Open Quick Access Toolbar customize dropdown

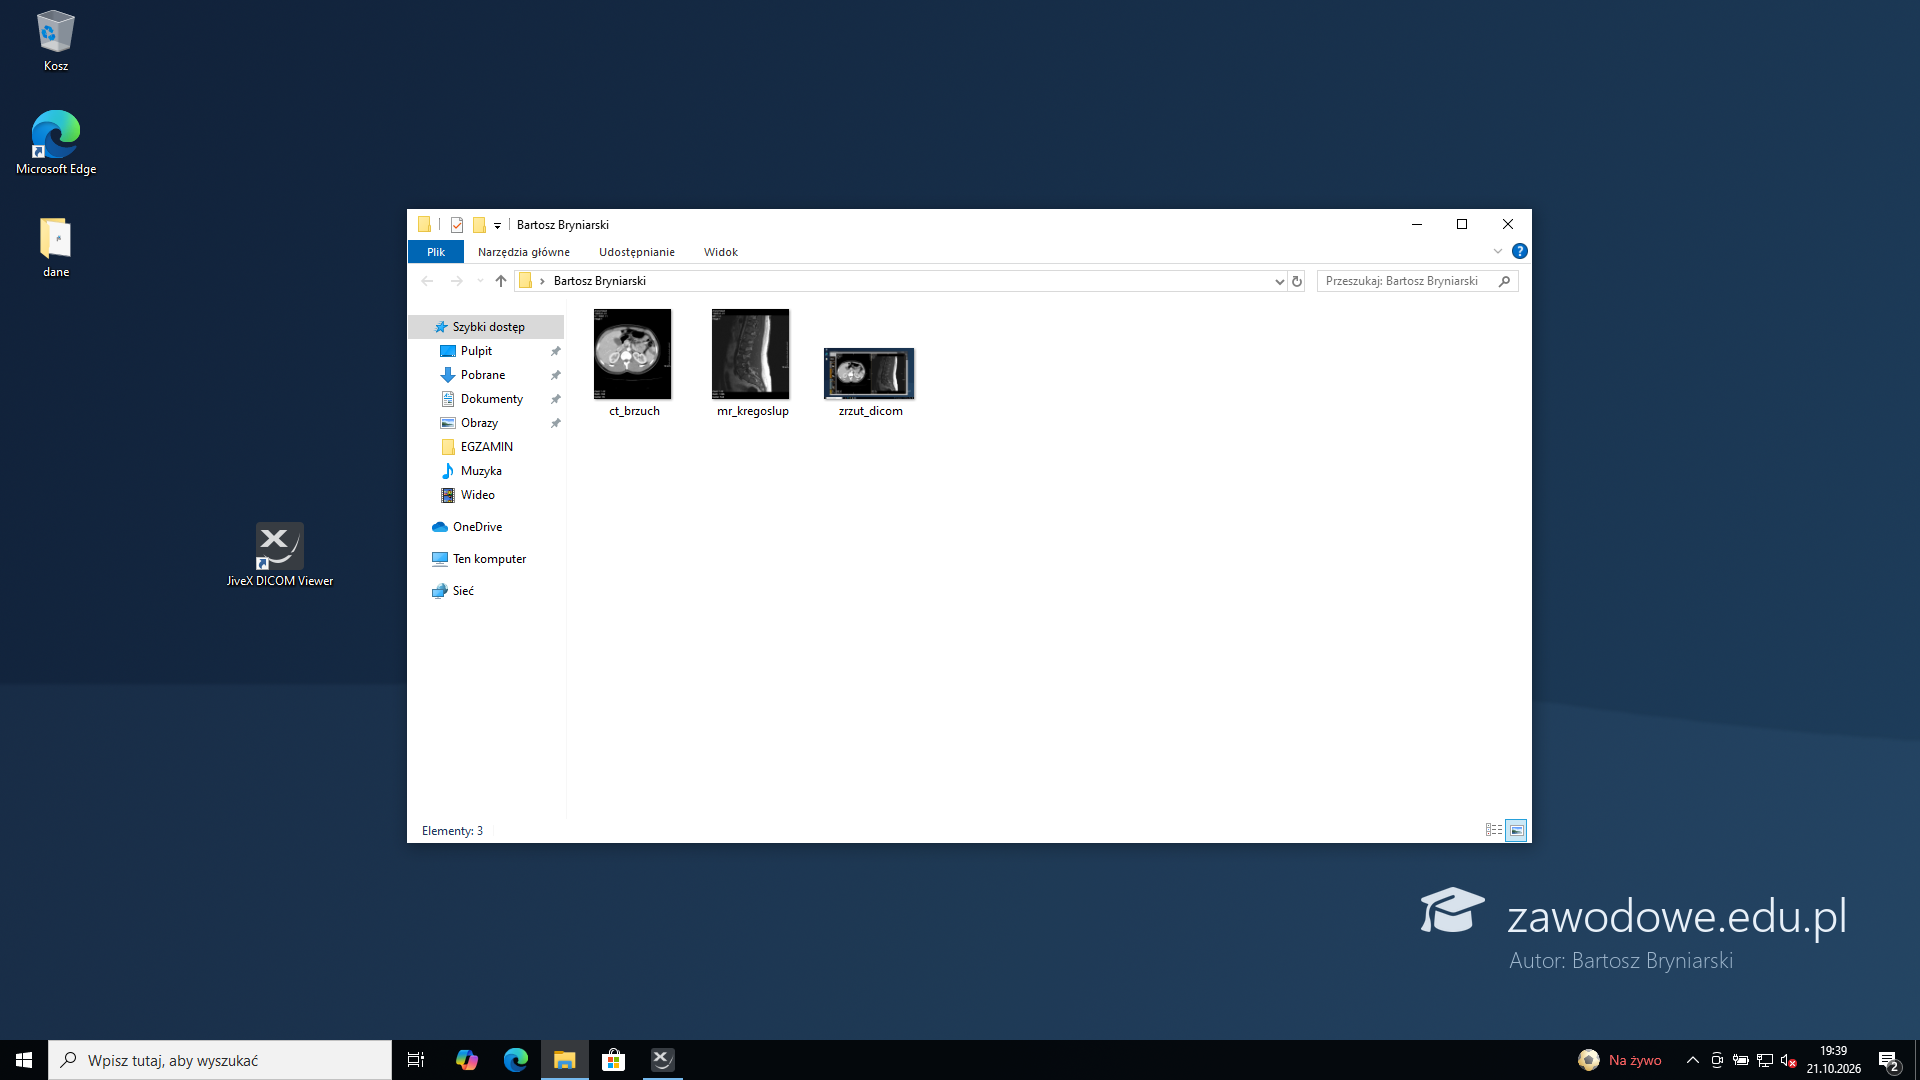coord(497,226)
